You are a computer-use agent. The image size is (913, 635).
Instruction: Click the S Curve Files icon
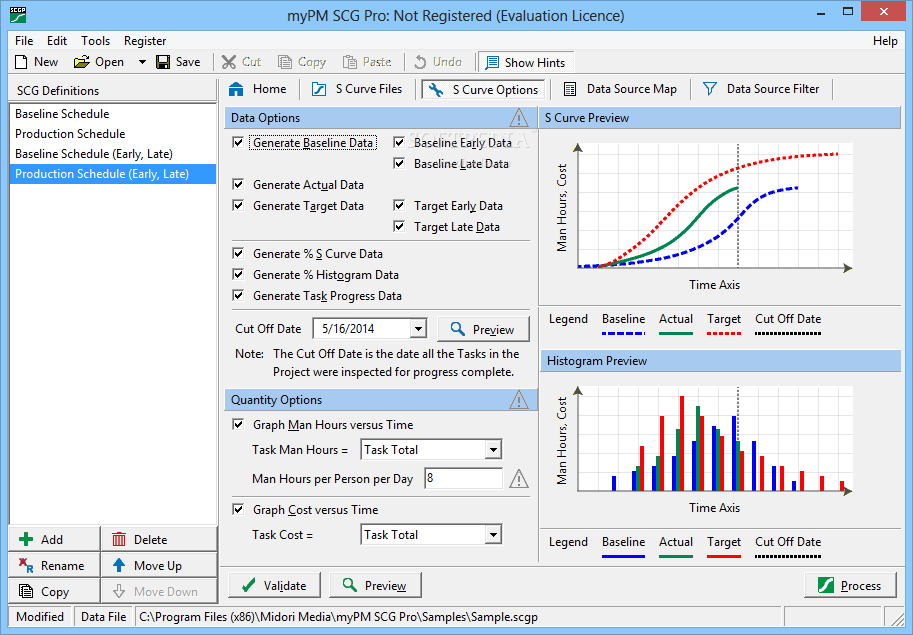319,89
